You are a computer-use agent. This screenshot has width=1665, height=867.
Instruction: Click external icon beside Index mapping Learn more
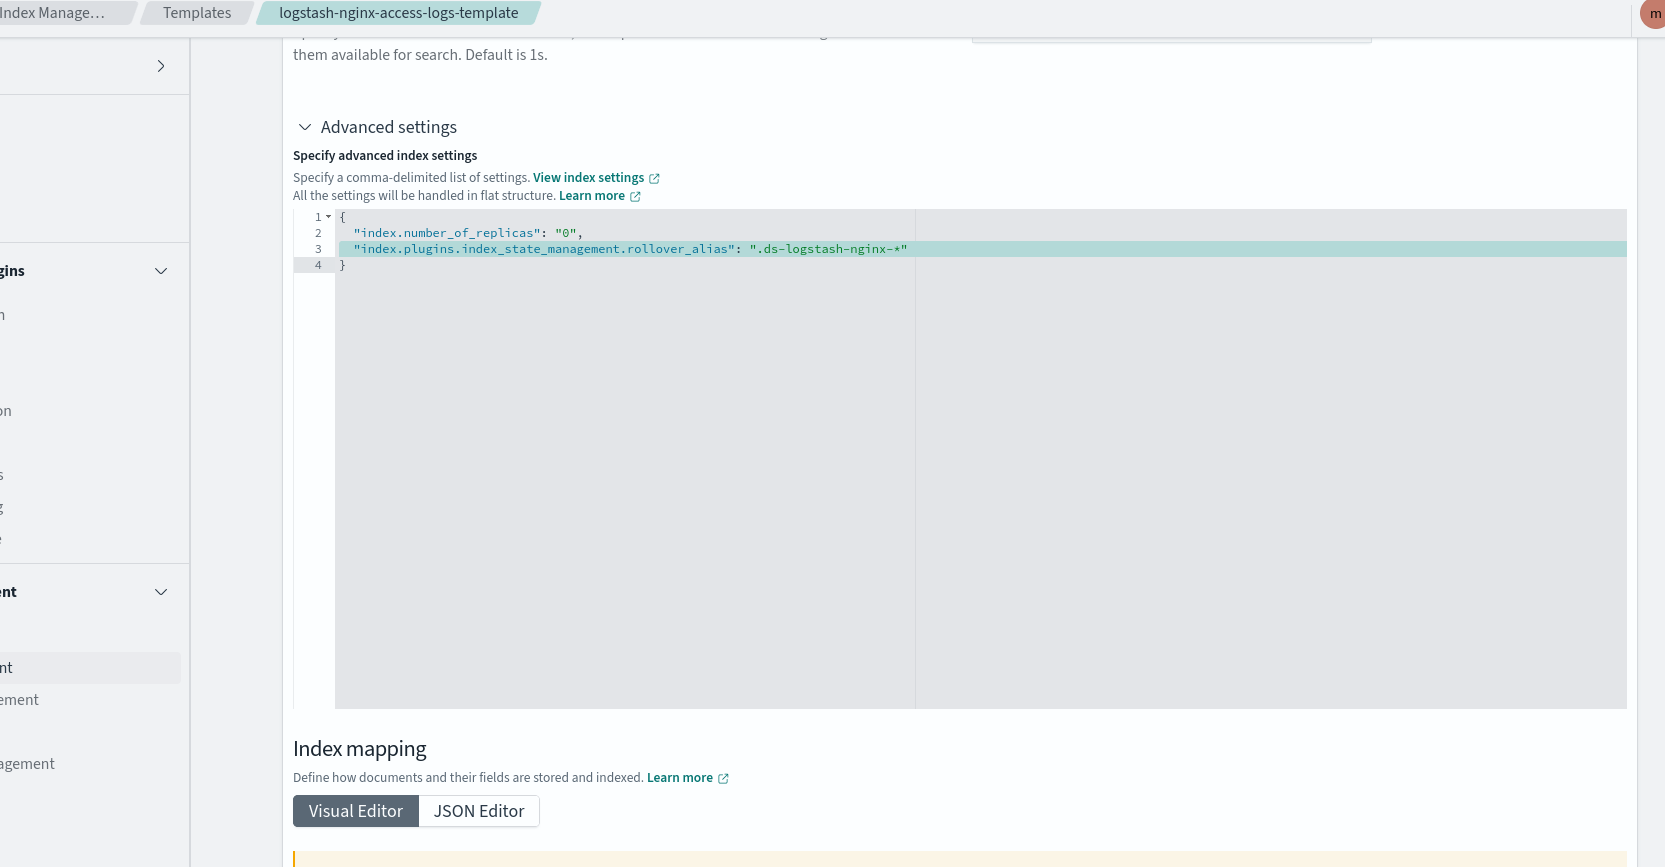coord(723,779)
